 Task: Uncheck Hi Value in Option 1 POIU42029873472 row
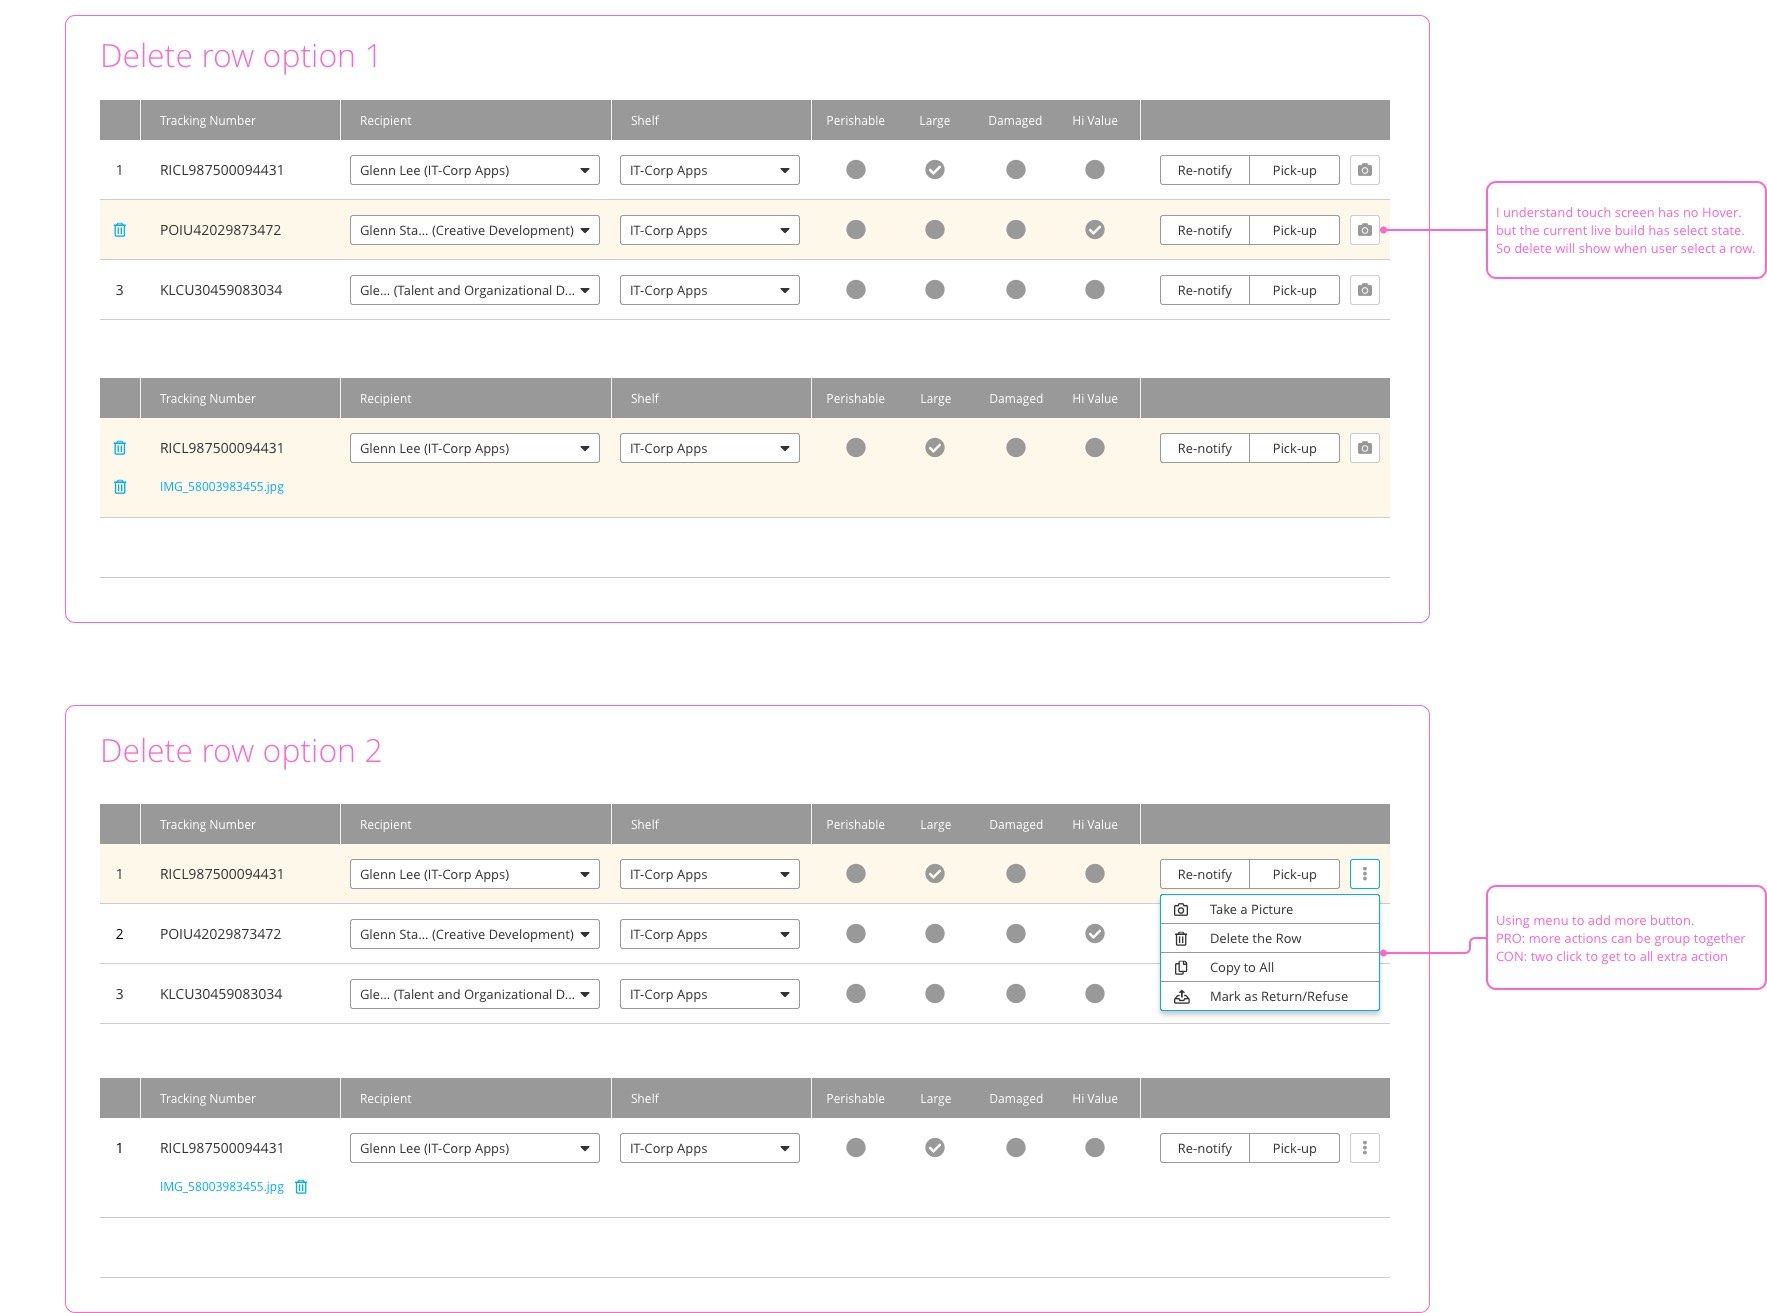(1095, 230)
